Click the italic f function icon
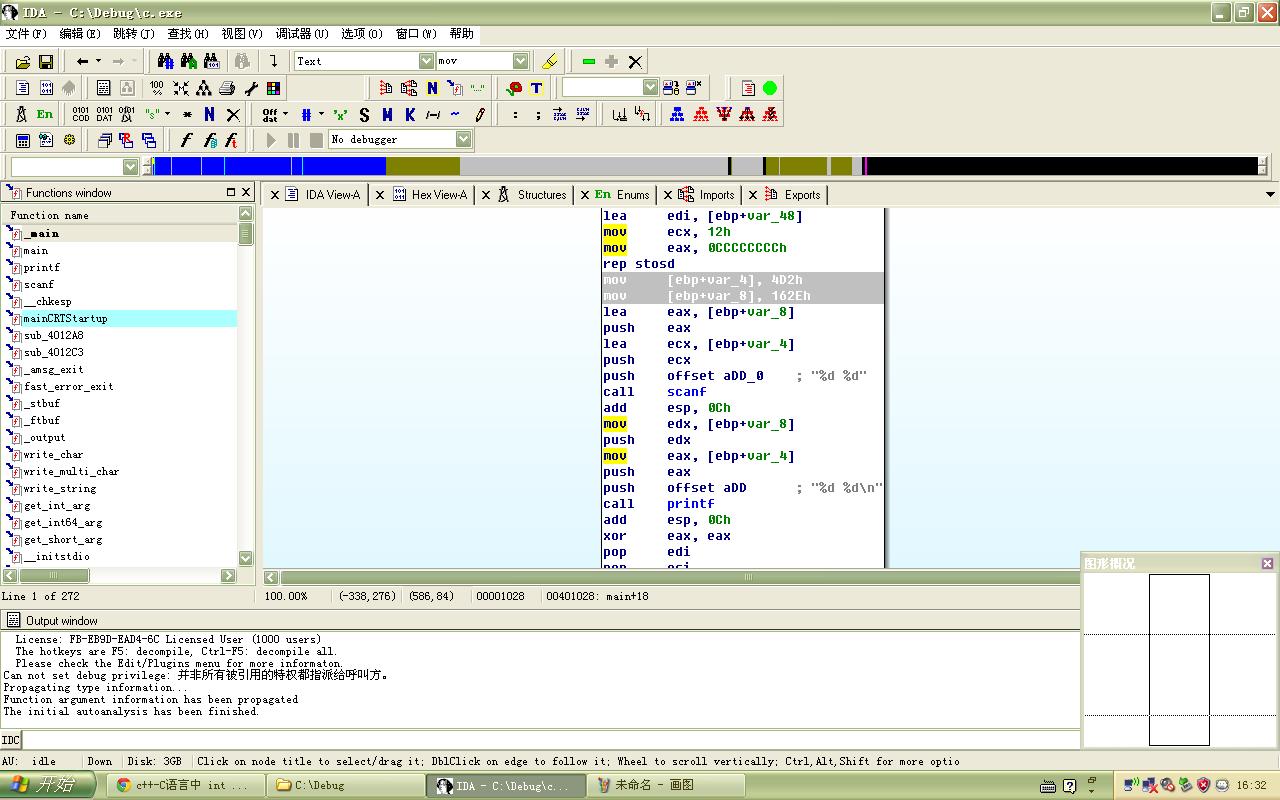1280x800 pixels. click(x=186, y=140)
